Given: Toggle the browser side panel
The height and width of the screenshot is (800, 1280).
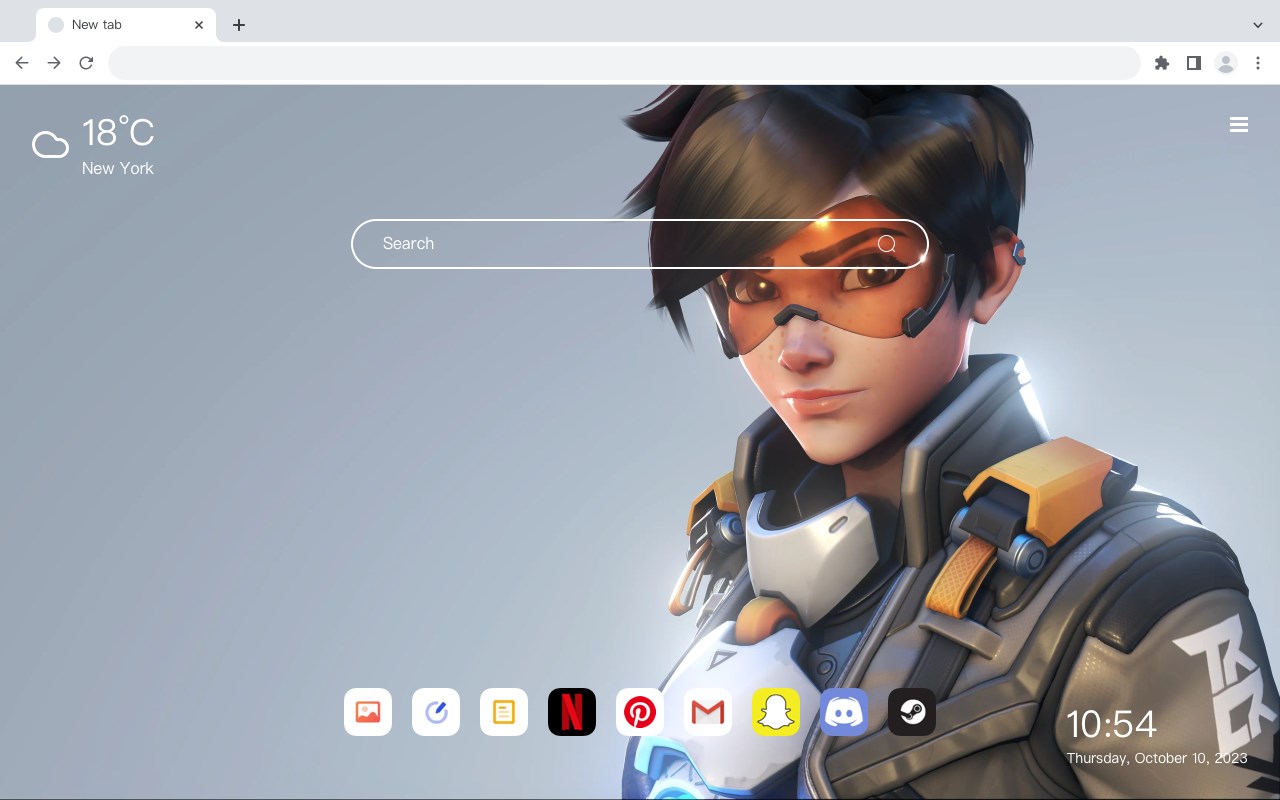Looking at the screenshot, I should click(1193, 63).
